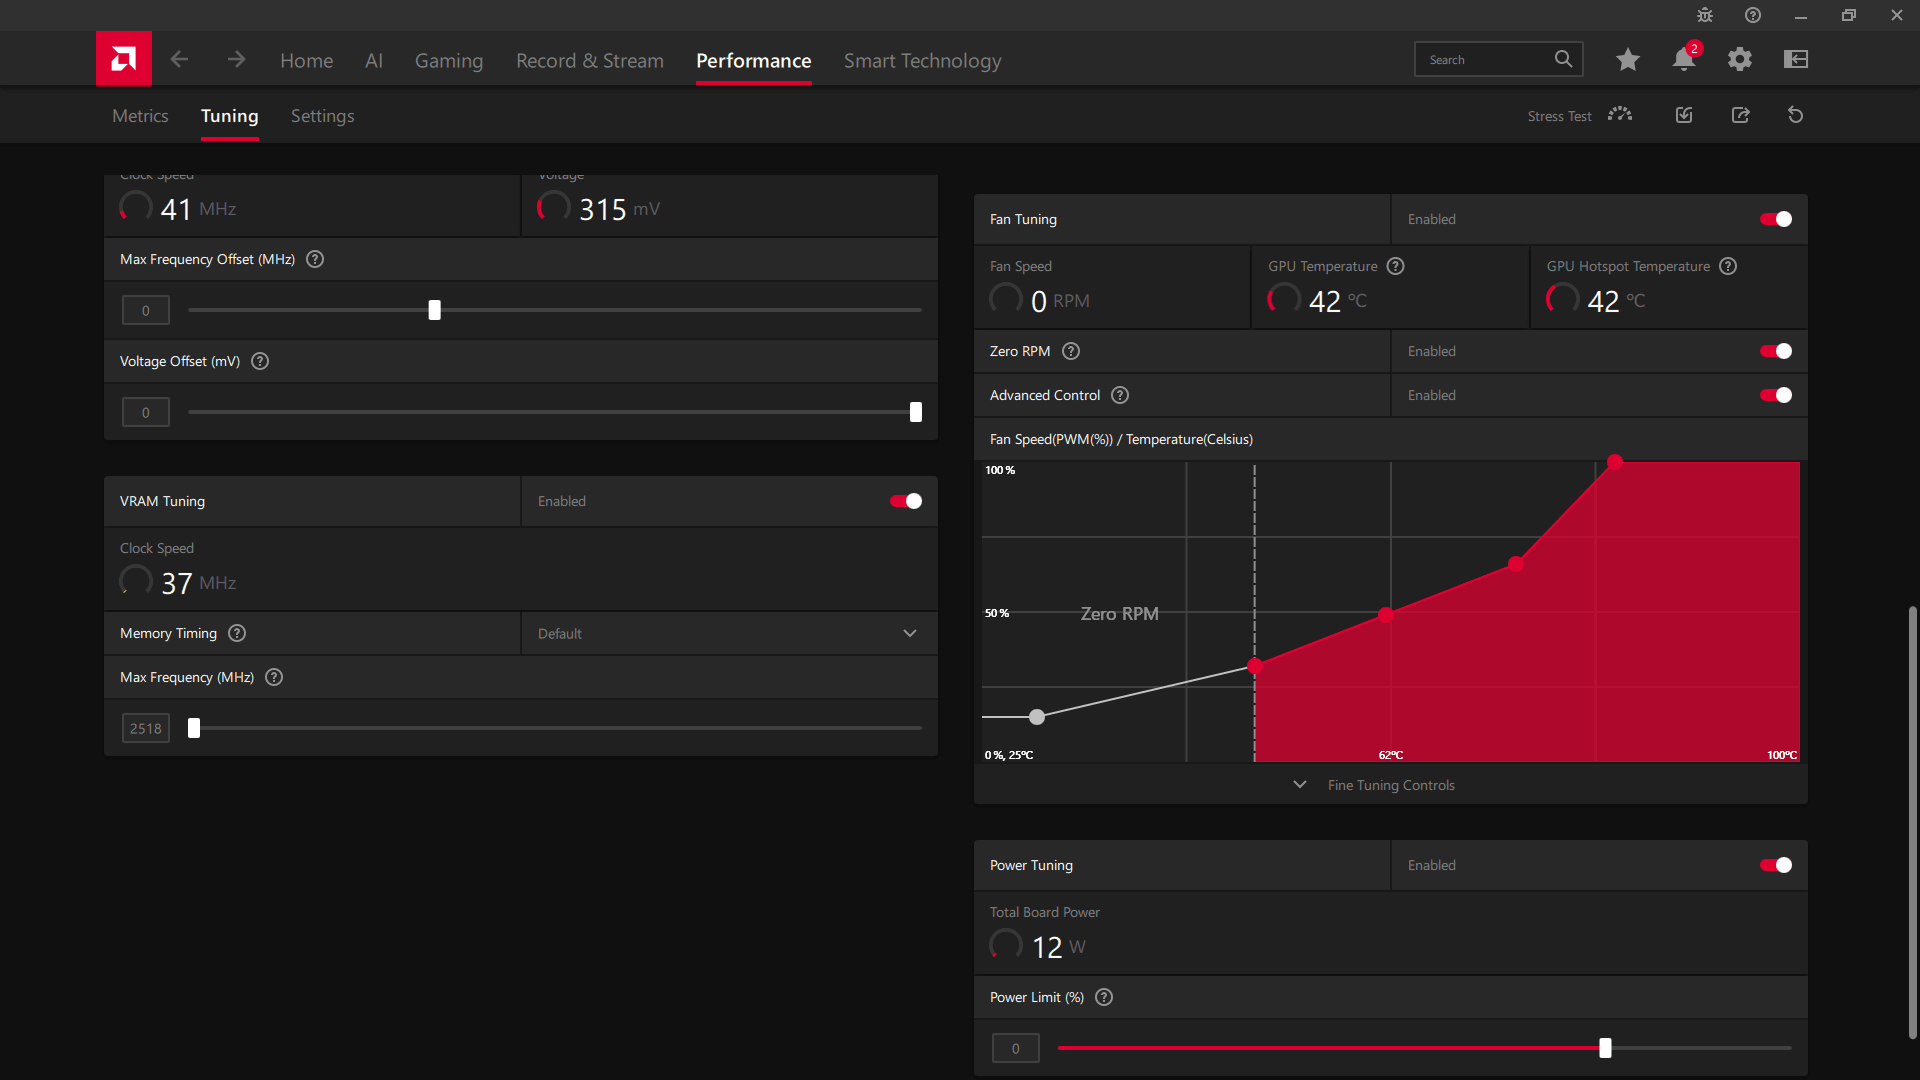The image size is (1920, 1080).
Task: Open the help tooltip for Voltage Offset
Action: pos(259,361)
